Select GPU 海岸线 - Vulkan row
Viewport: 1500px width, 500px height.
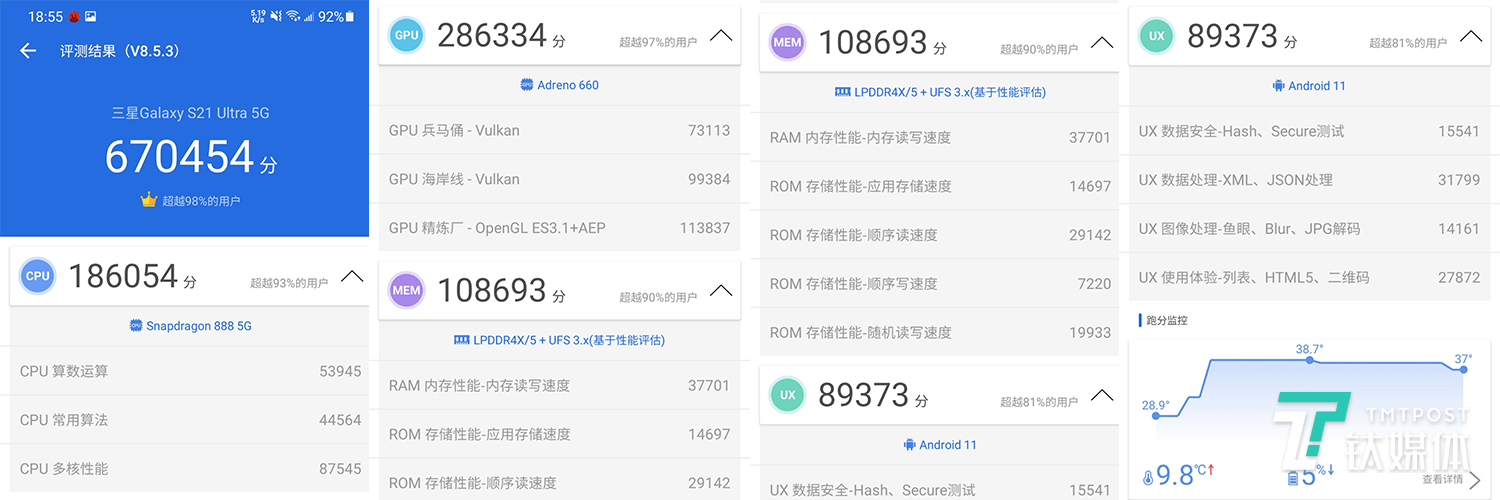559,179
